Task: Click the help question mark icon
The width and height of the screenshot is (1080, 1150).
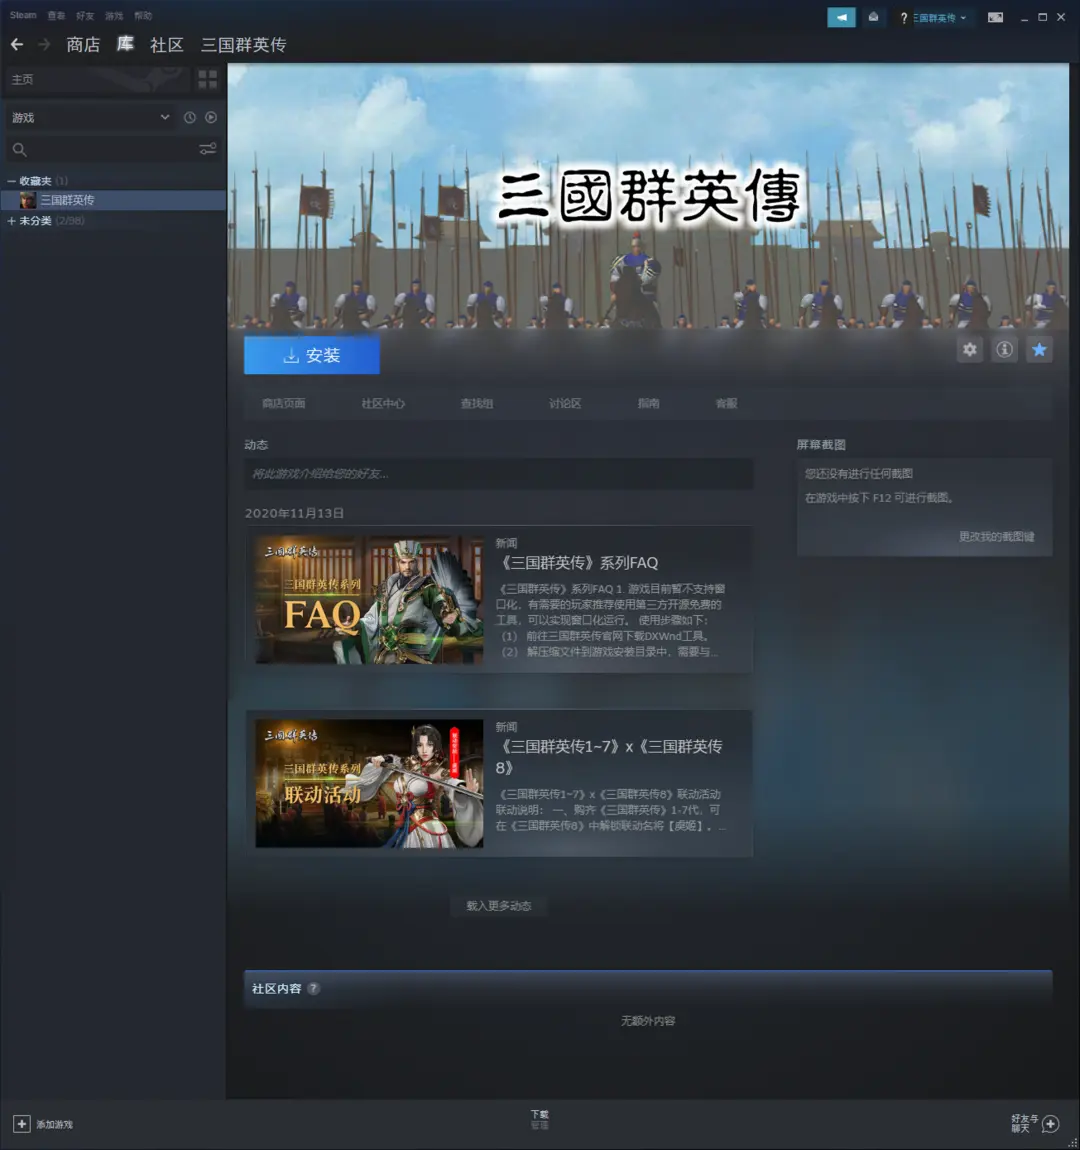Action: (x=903, y=18)
